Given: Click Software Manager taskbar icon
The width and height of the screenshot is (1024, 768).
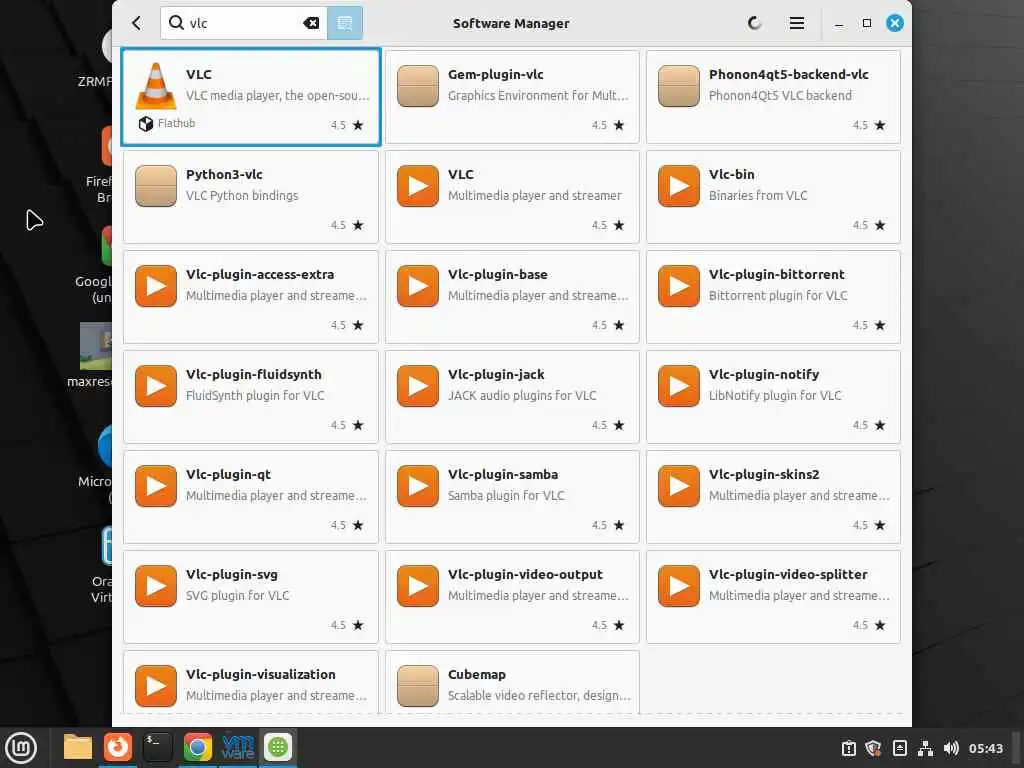Looking at the screenshot, I should pos(278,747).
